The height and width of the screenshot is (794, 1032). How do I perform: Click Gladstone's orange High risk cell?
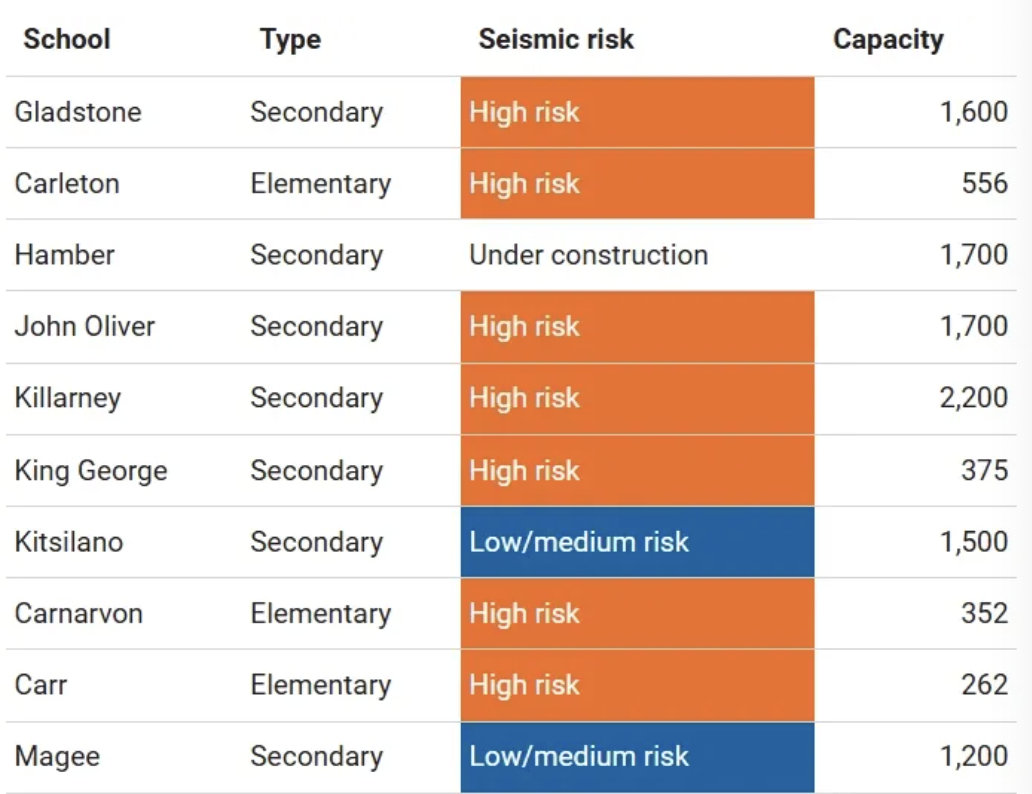pos(637,112)
